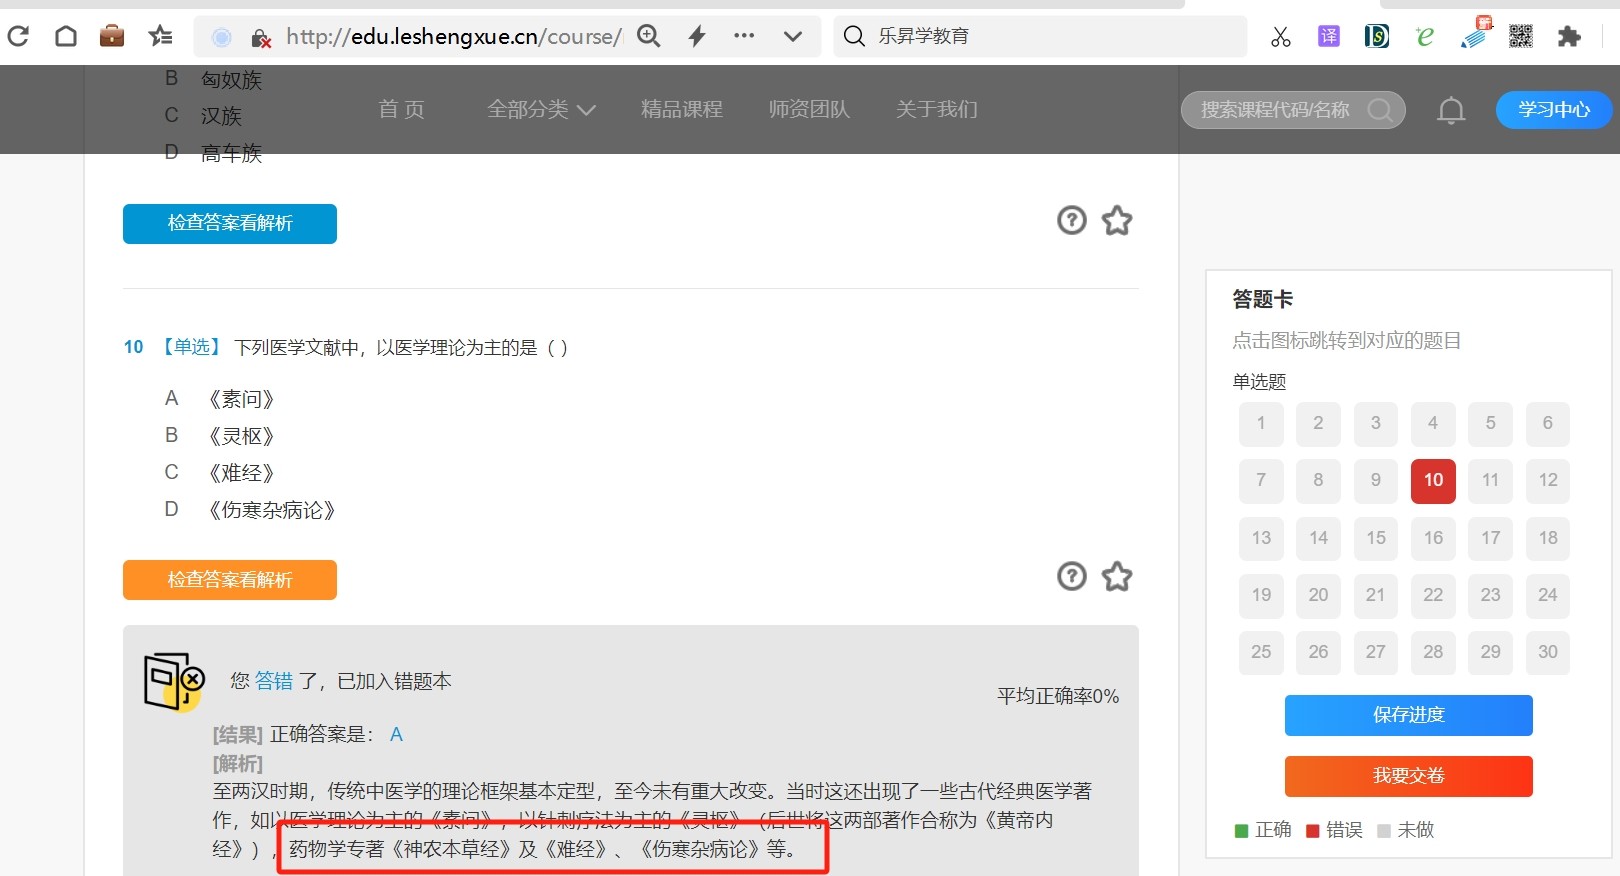Click the browser search box 乐昇学教育
This screenshot has height=876, width=1620.
[1040, 36]
